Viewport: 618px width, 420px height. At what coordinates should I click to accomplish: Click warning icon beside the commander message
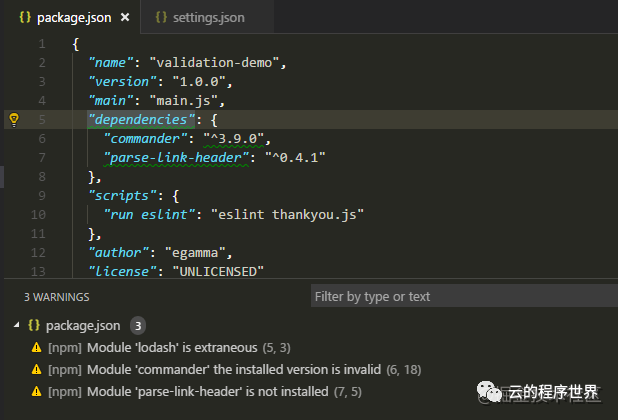[36, 370]
